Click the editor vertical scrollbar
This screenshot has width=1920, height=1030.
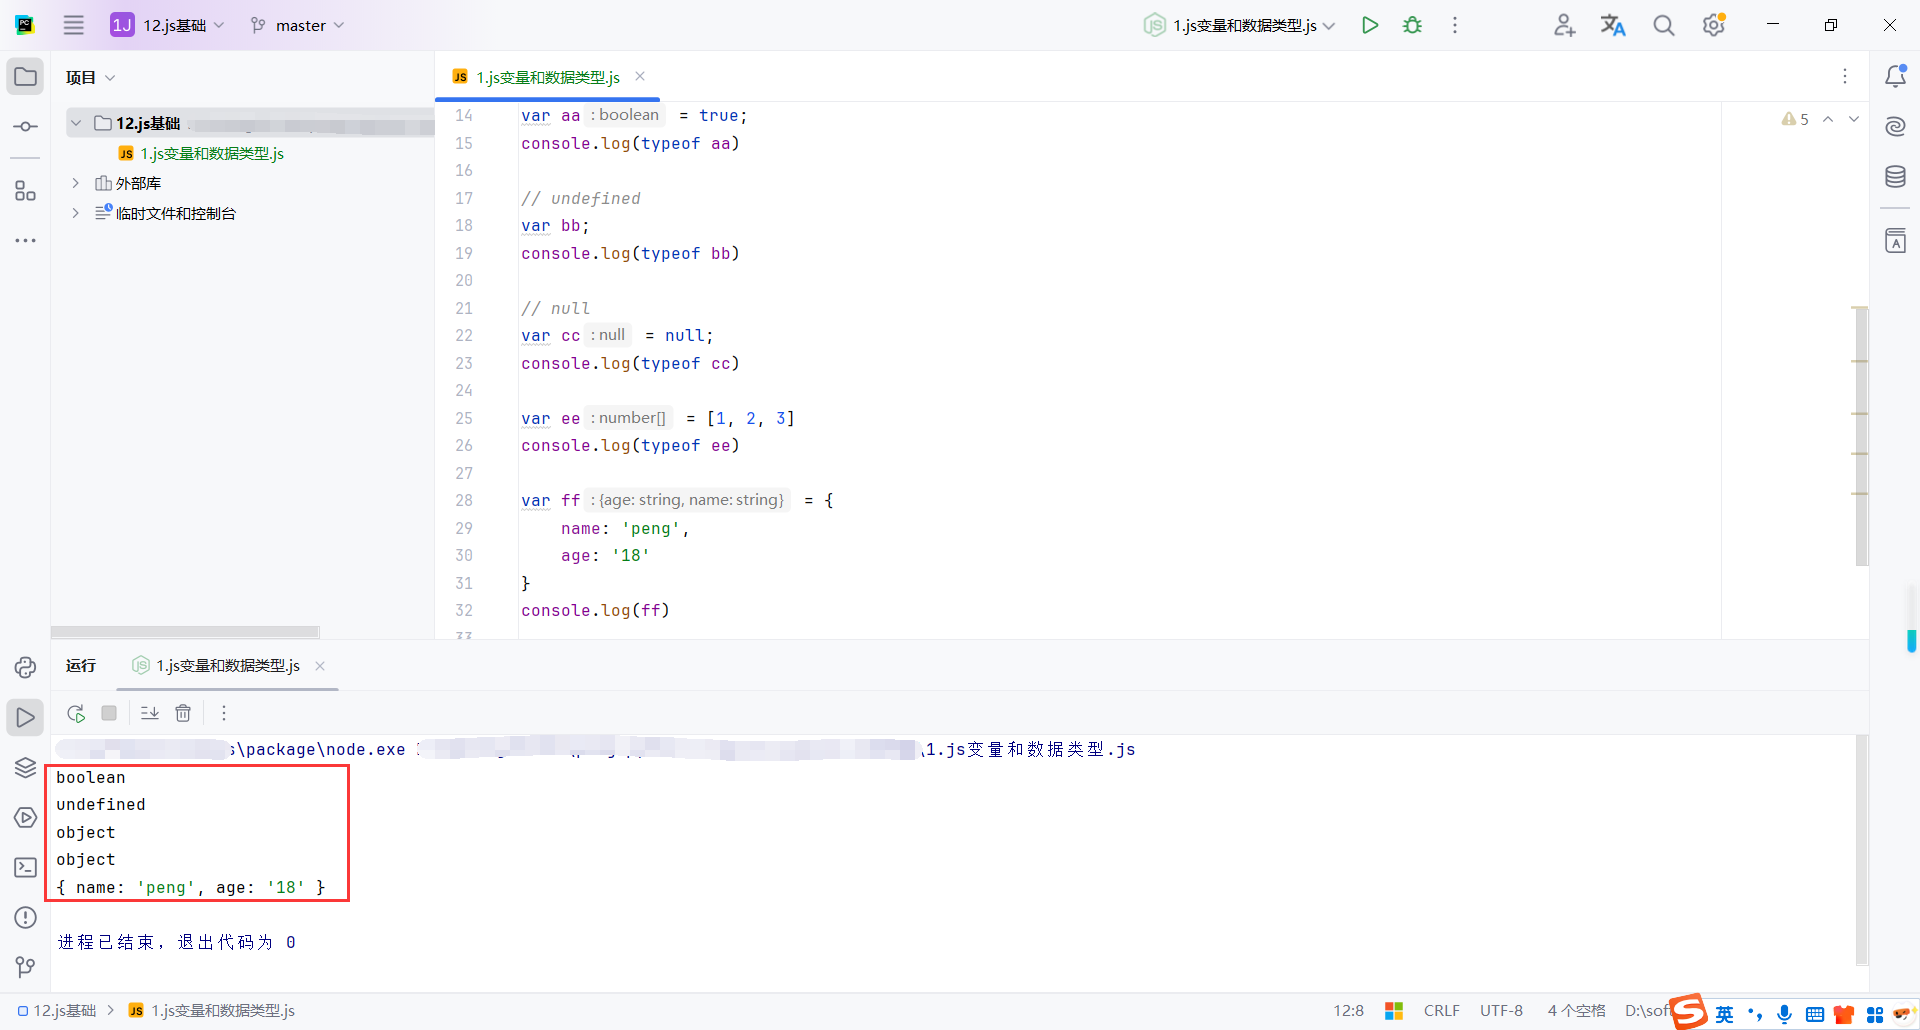pos(1861,435)
